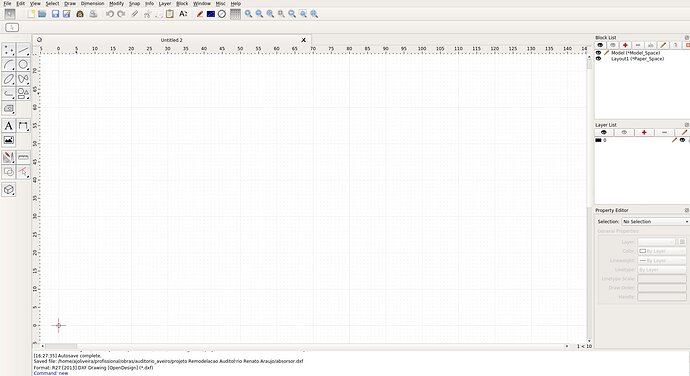Screen dimensions: 690x376
Task: Click the Zoom In magnifier
Action: pyautogui.click(x=248, y=14)
